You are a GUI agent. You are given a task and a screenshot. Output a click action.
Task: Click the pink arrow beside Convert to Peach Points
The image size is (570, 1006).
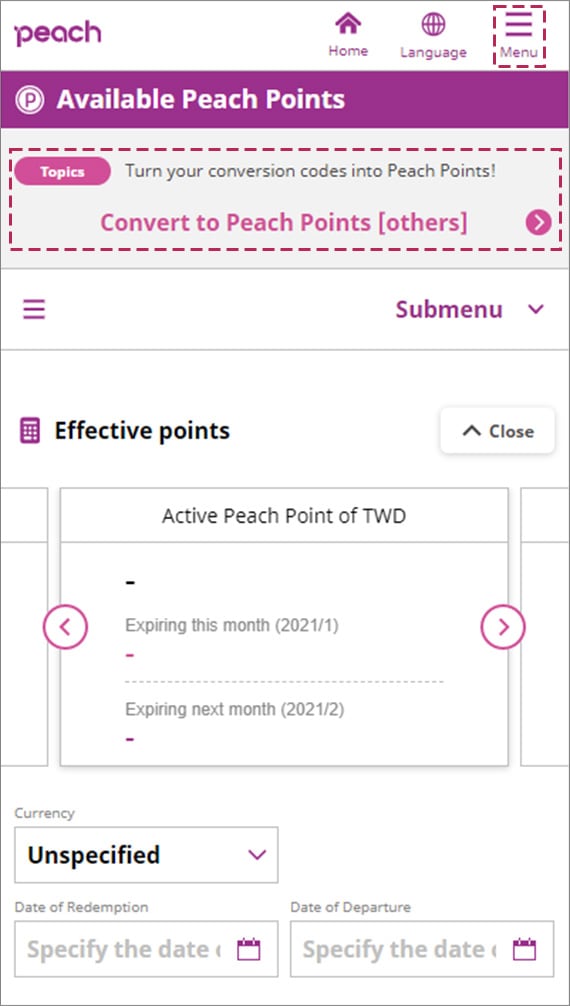point(539,223)
